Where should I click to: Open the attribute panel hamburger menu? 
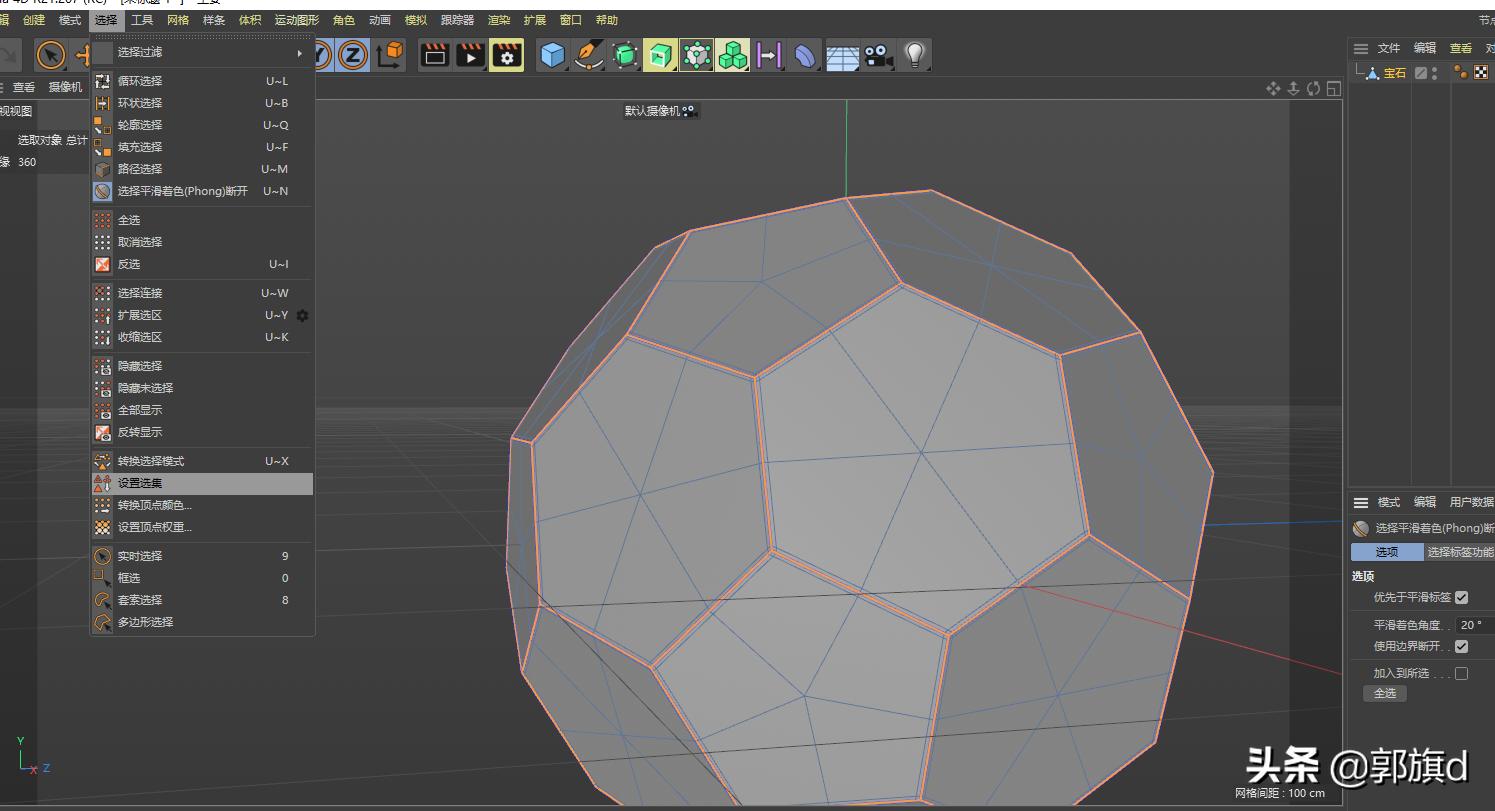pos(1361,502)
